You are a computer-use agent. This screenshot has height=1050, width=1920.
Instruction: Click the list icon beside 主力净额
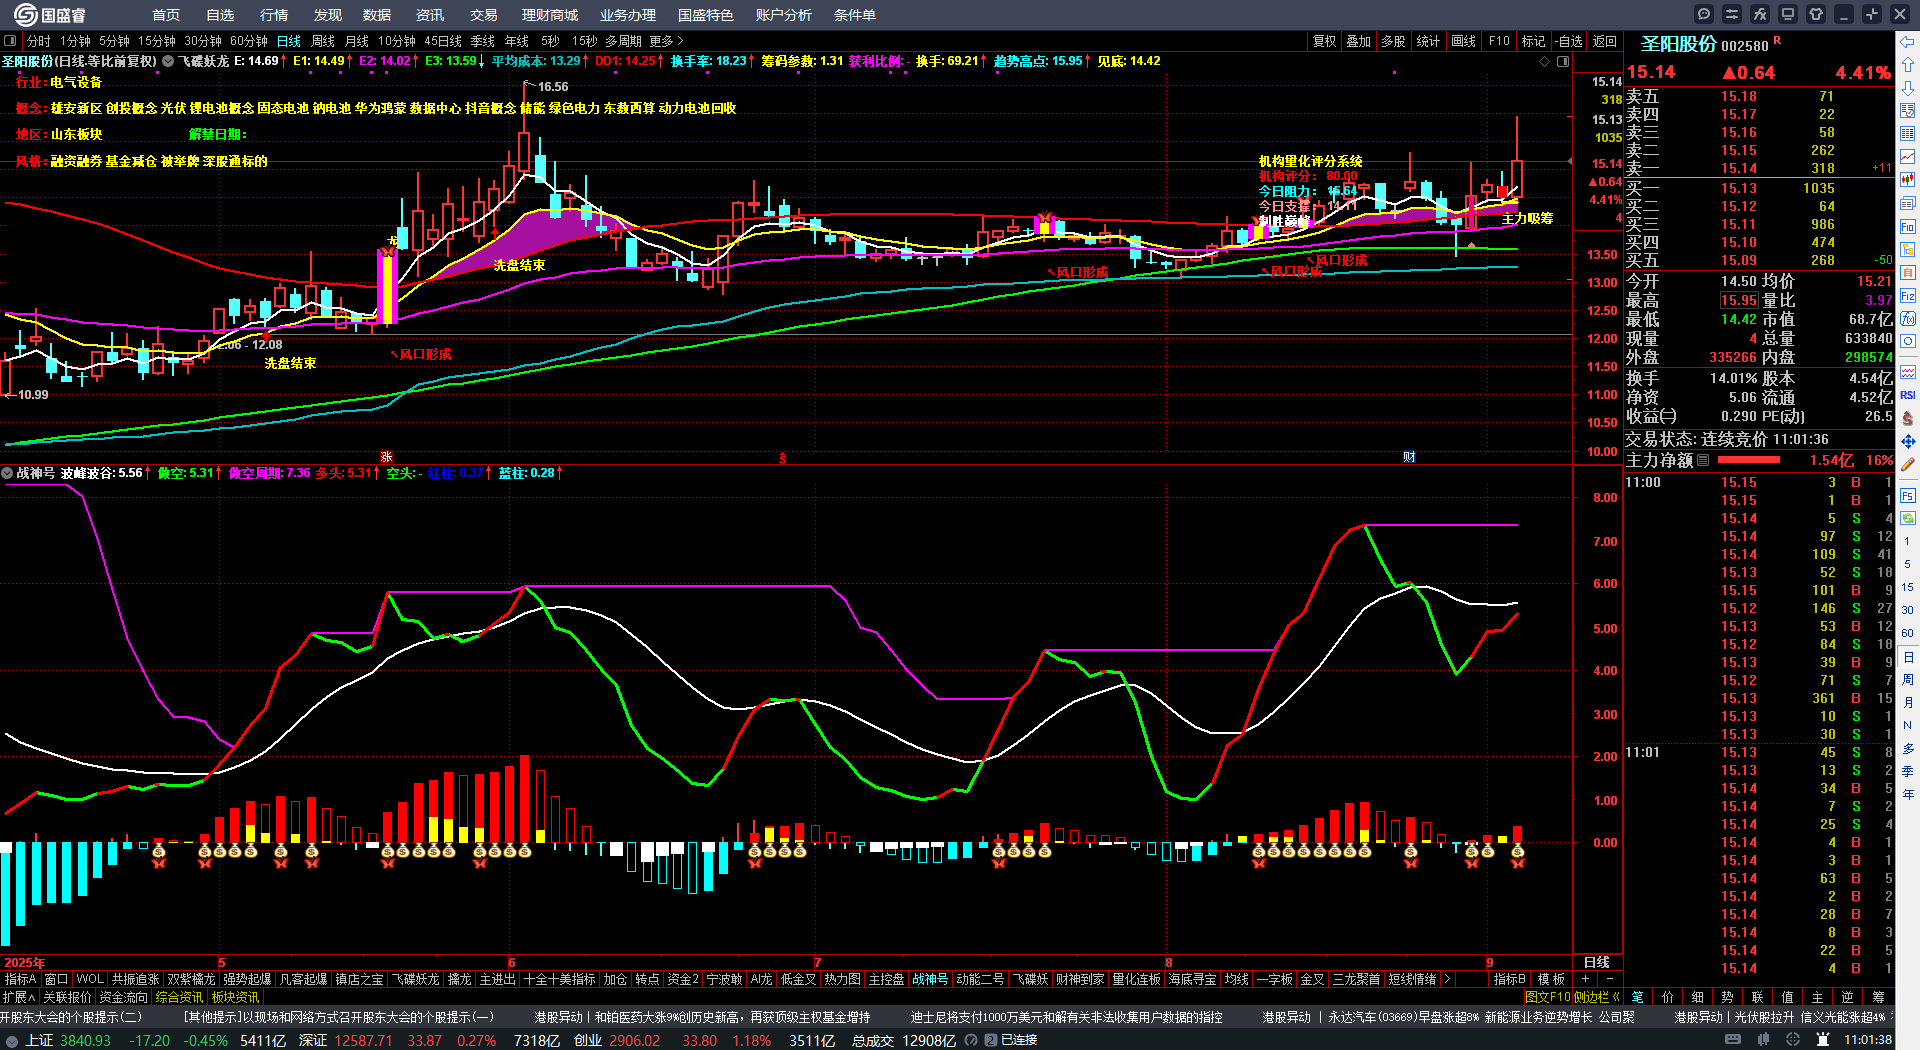coord(1703,461)
